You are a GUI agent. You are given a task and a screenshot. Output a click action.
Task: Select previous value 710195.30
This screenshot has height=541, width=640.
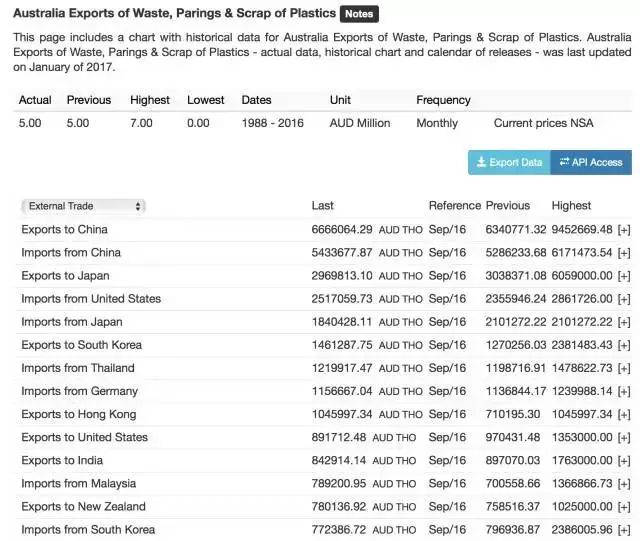(x=513, y=414)
